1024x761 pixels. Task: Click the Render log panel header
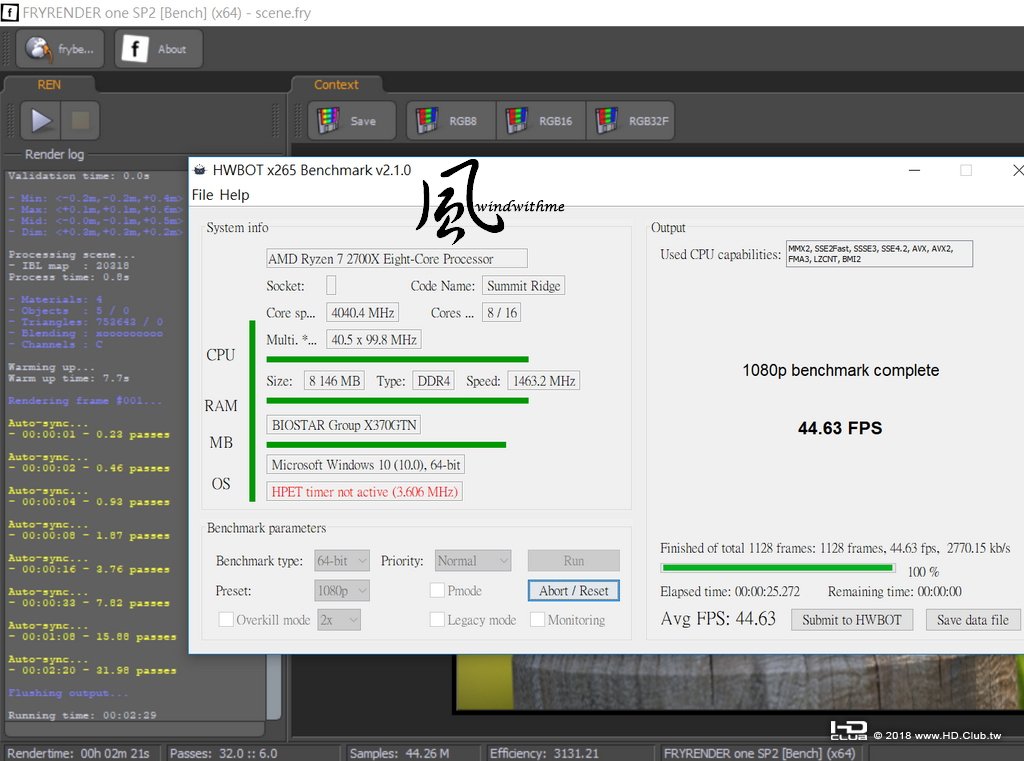tap(54, 154)
